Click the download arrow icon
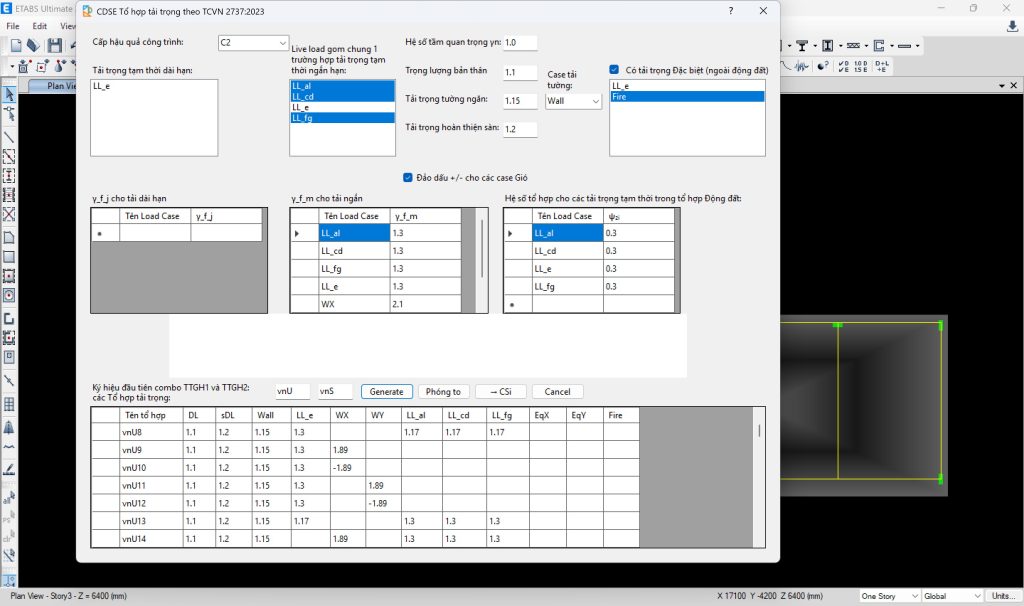The image size is (1024, 606). [x=1012, y=27]
